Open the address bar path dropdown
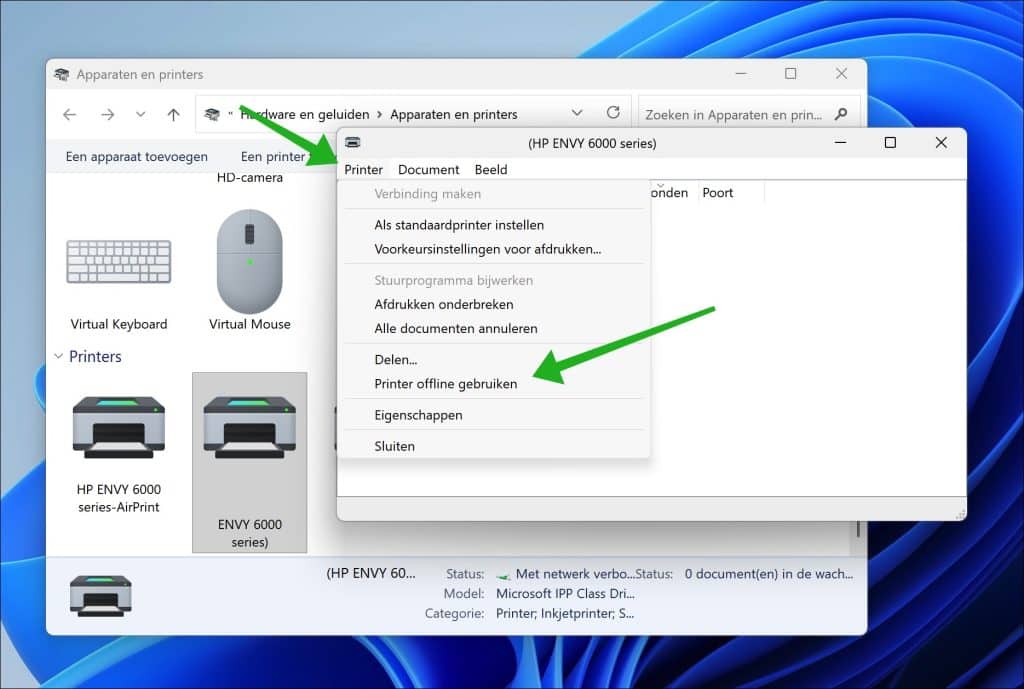The width and height of the screenshot is (1024, 689). (x=578, y=112)
